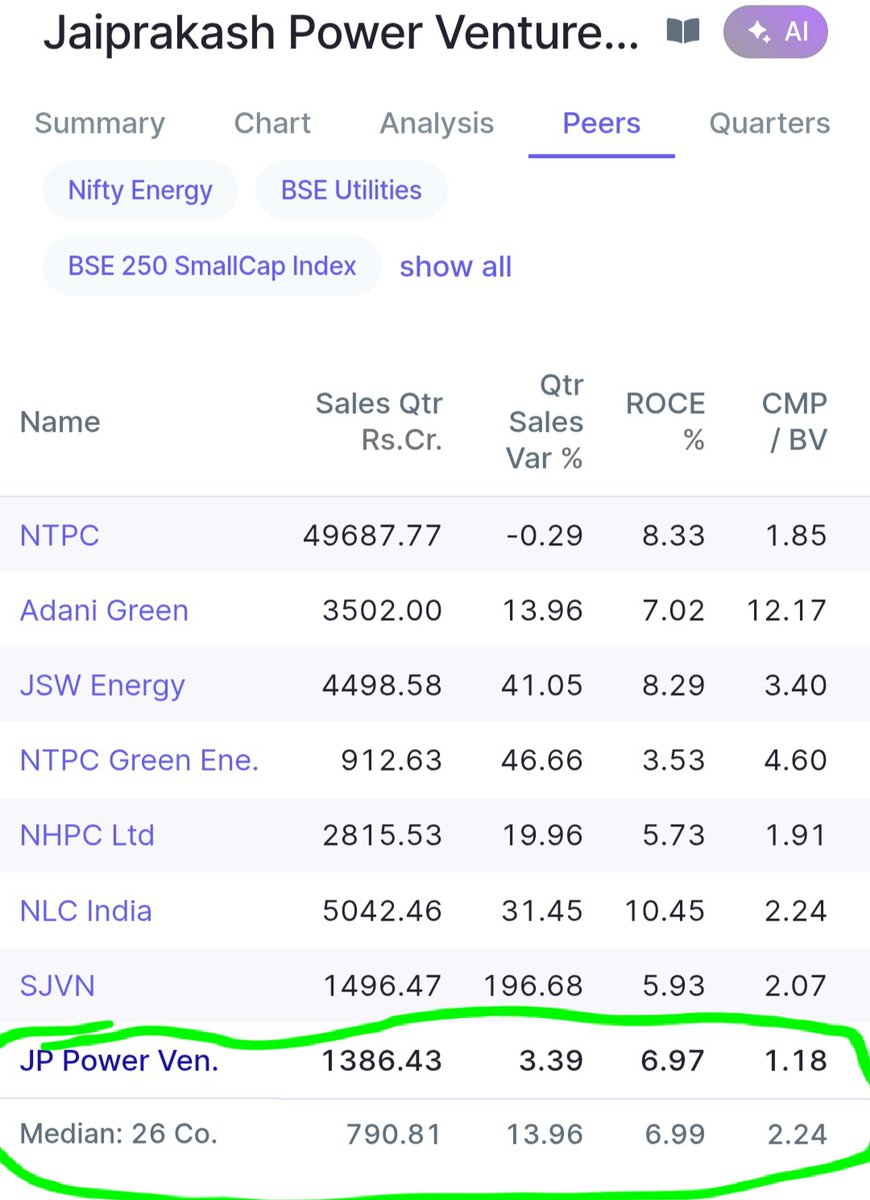The height and width of the screenshot is (1200, 870).
Task: Sort by CMP / BV column header
Action: click(x=794, y=422)
